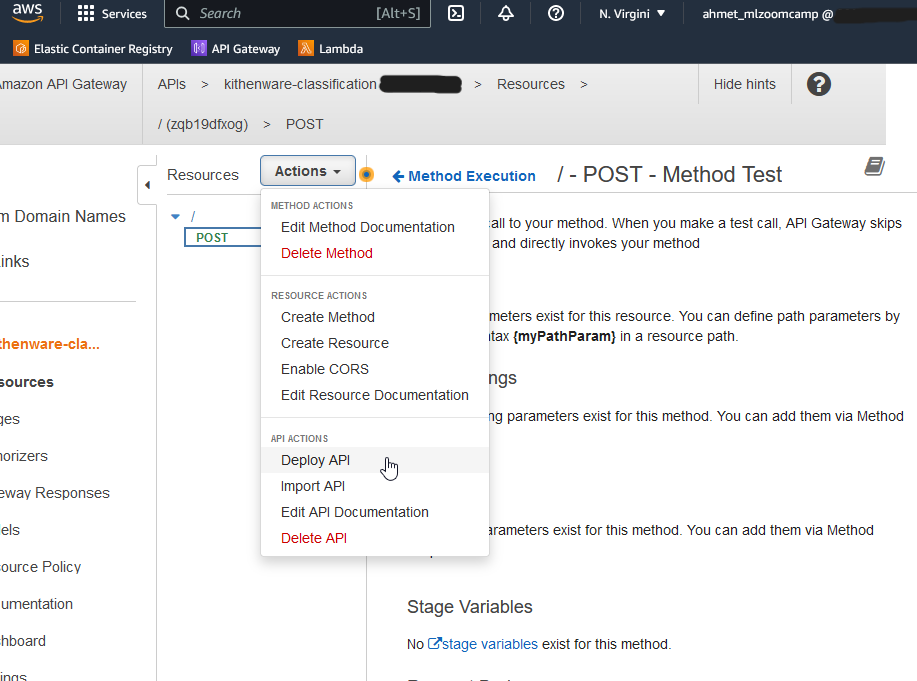
Task: Click the Stage Variables heading
Action: (x=470, y=607)
